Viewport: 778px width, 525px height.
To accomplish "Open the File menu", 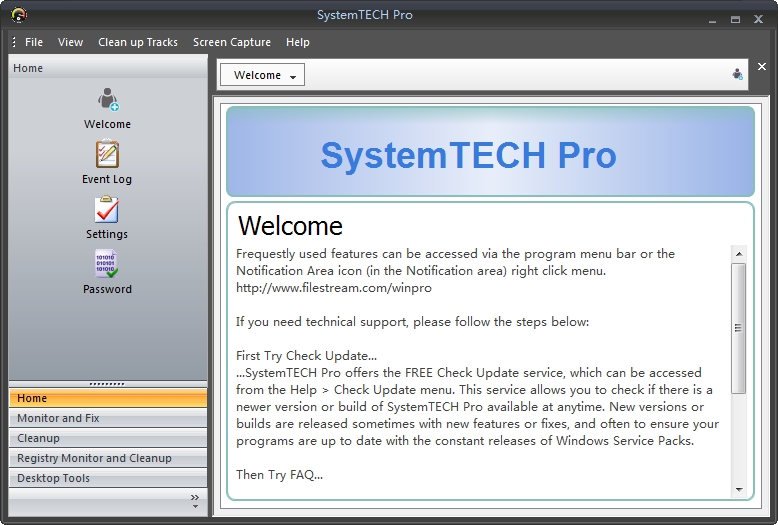I will click(34, 42).
